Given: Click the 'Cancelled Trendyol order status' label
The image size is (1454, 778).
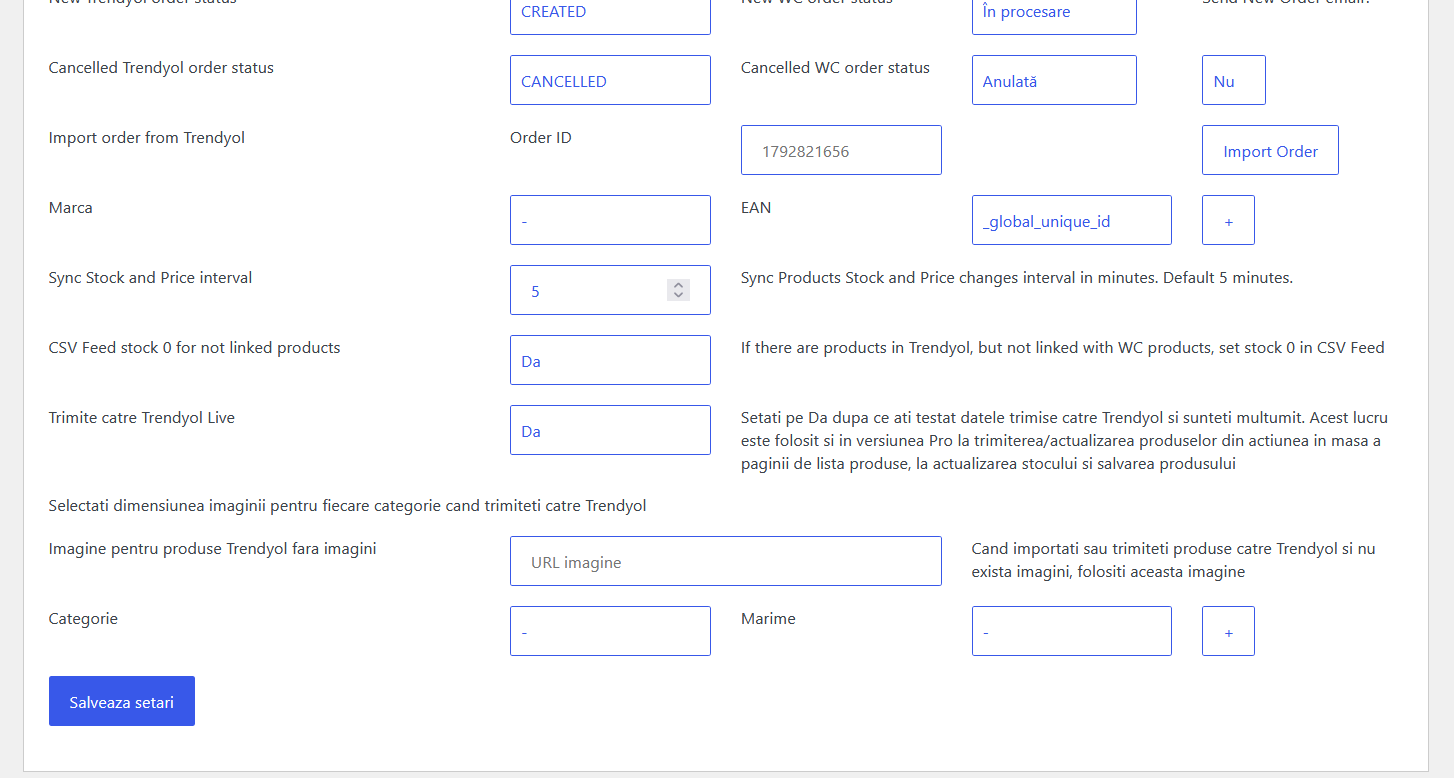Looking at the screenshot, I should click(x=161, y=68).
